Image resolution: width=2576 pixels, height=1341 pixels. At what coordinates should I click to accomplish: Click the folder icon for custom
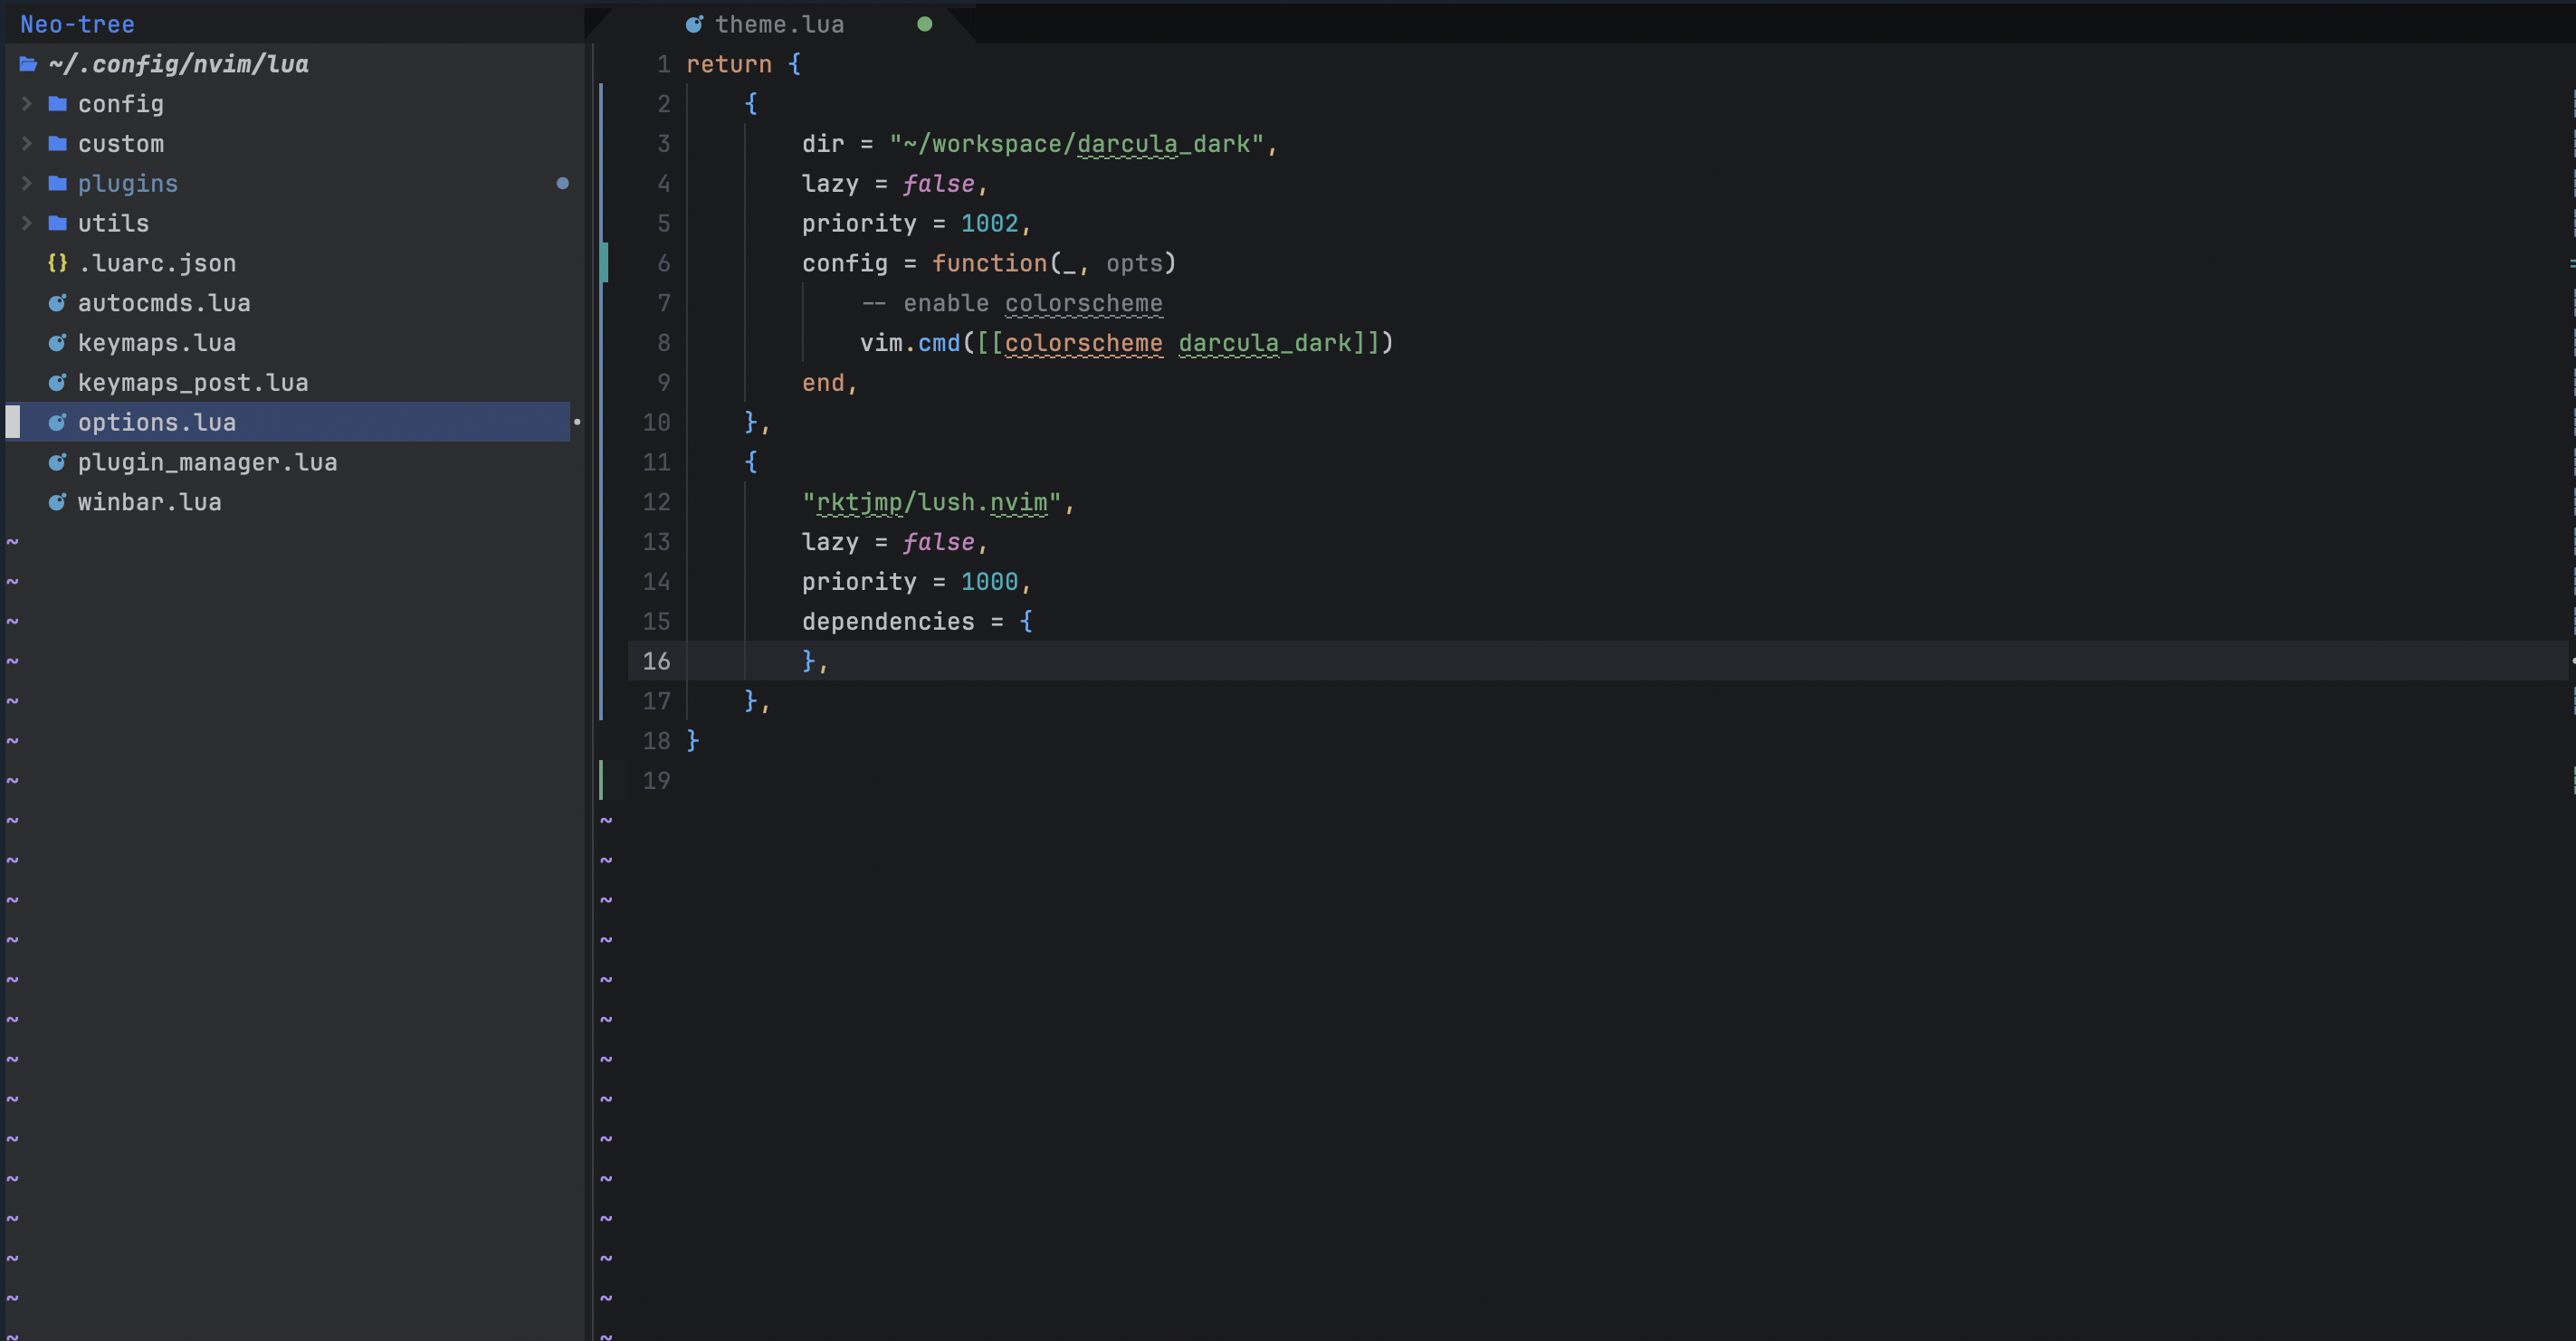pos(57,144)
